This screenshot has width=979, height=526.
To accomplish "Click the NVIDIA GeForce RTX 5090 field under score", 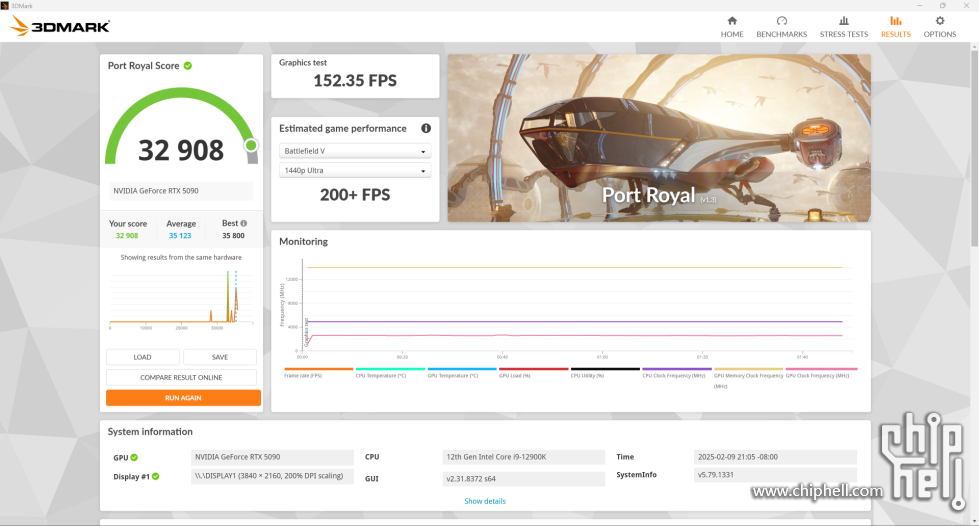I will 181,191.
